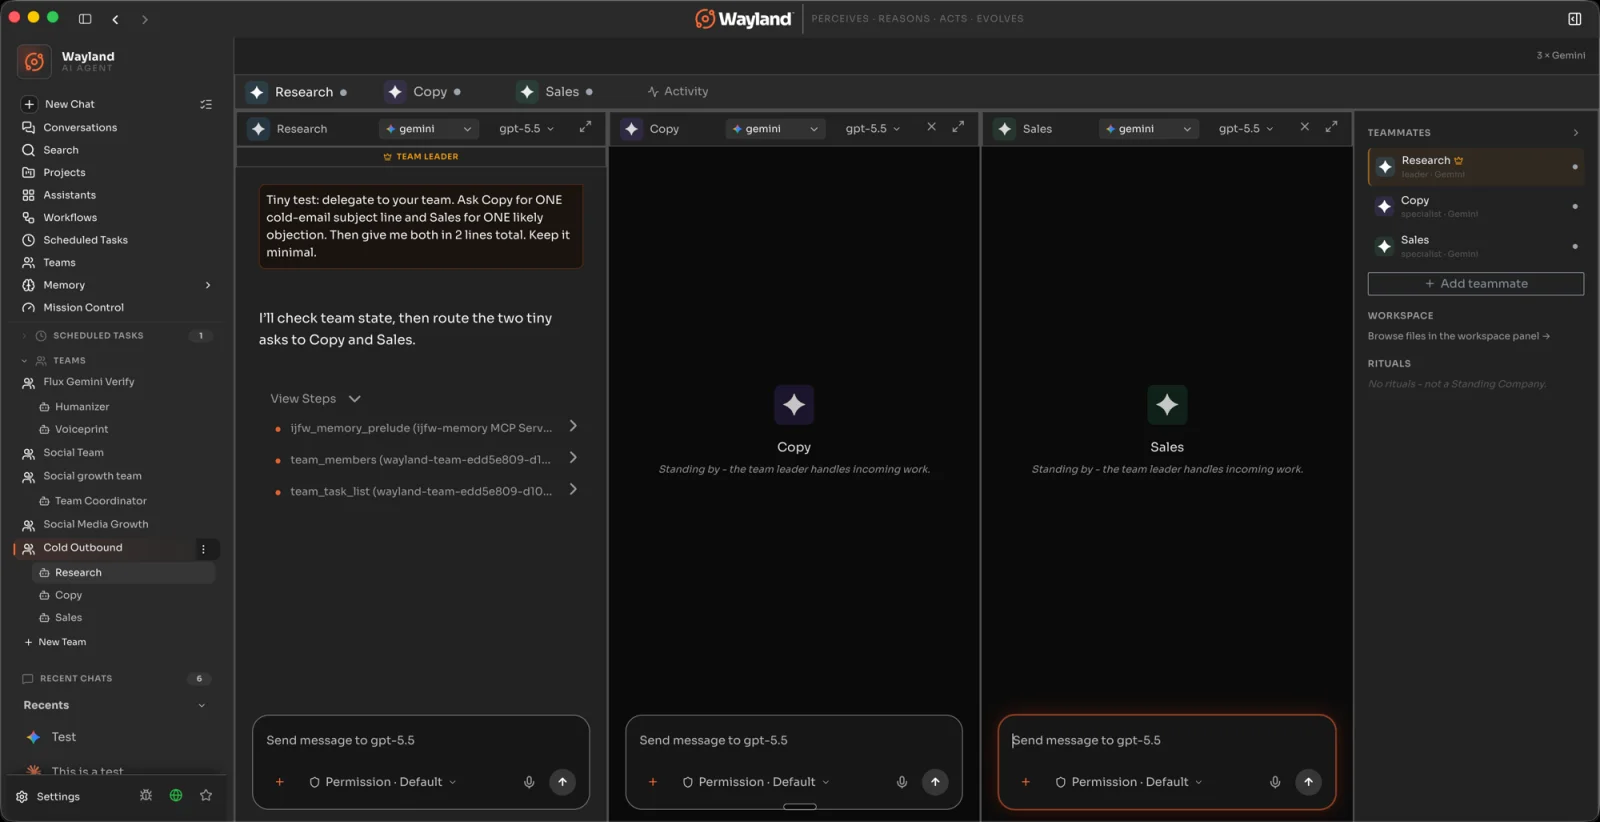Screen dimensions: 1600x822
Task: Open the checklist icon beside New Chat
Action: coord(206,104)
